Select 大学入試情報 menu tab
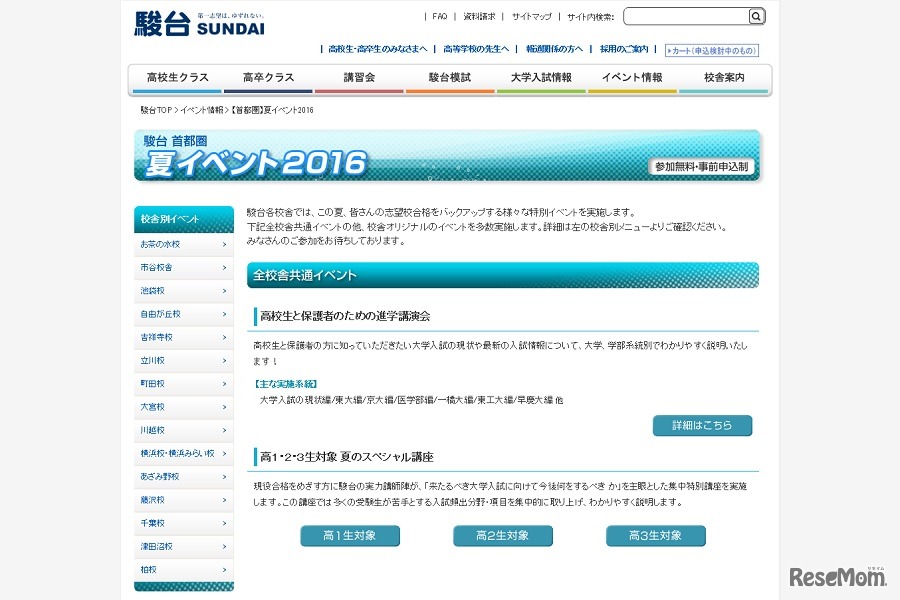 click(x=541, y=79)
